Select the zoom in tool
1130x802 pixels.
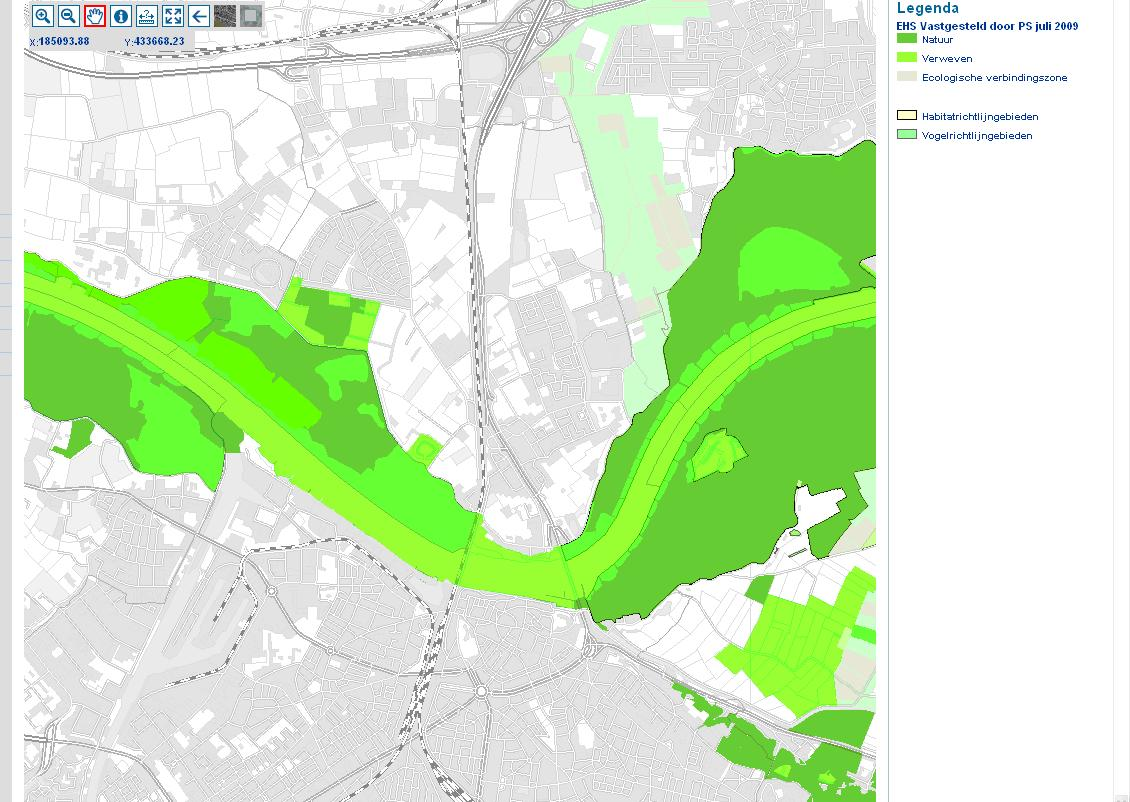pos(43,16)
